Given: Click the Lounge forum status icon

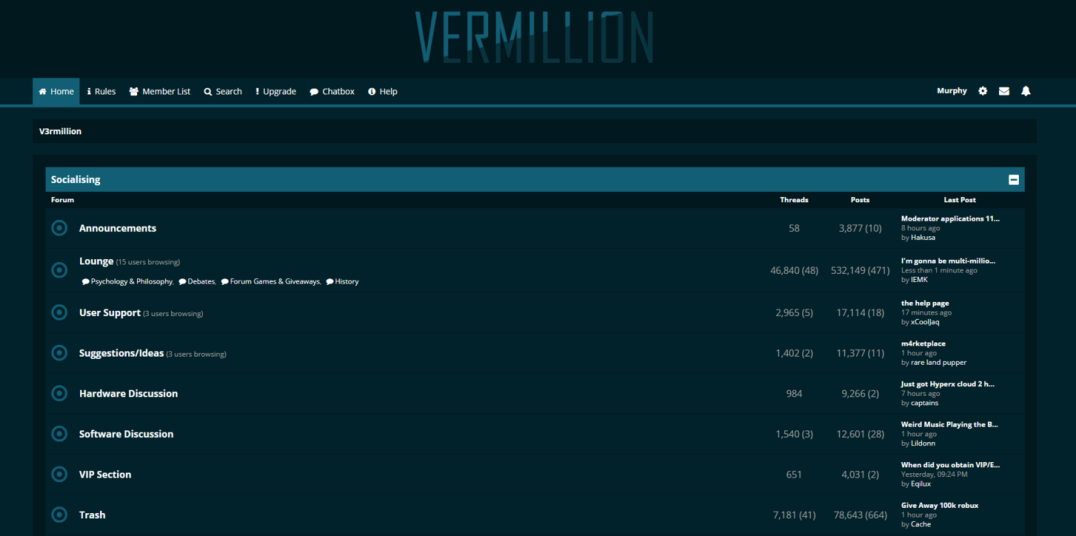Looking at the screenshot, I should point(60,270).
